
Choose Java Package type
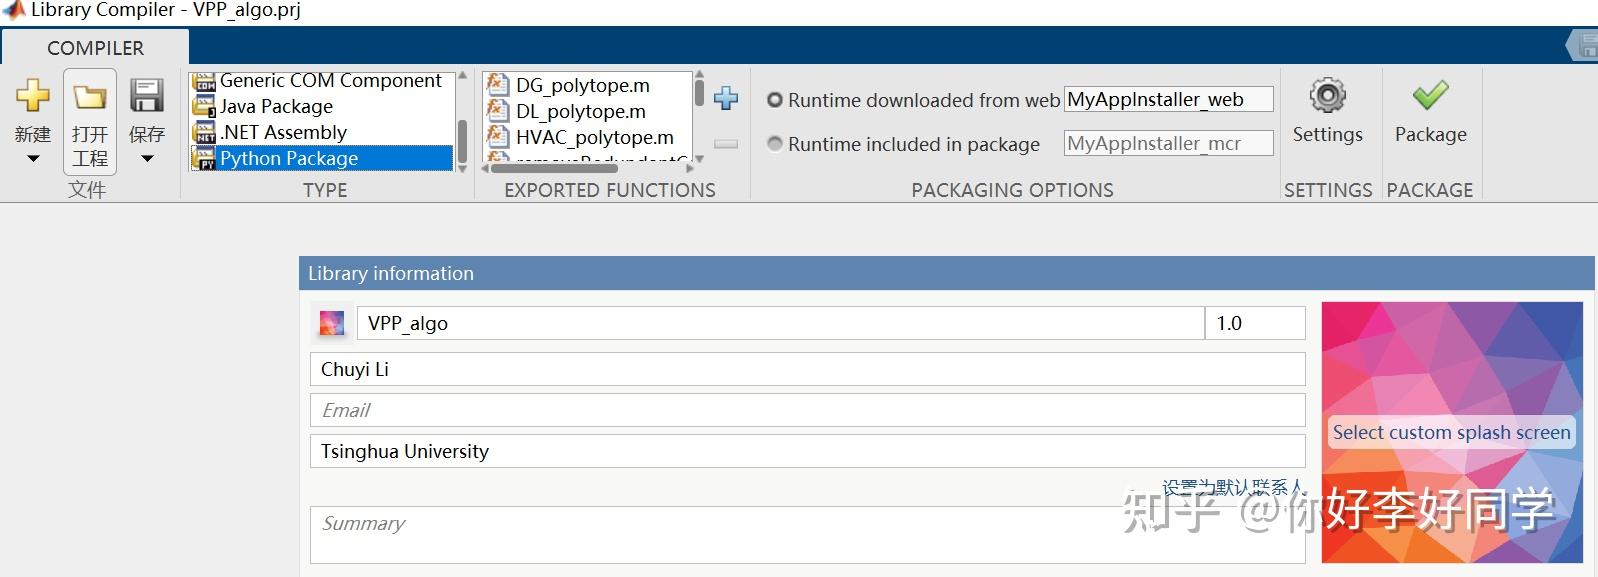tap(276, 106)
